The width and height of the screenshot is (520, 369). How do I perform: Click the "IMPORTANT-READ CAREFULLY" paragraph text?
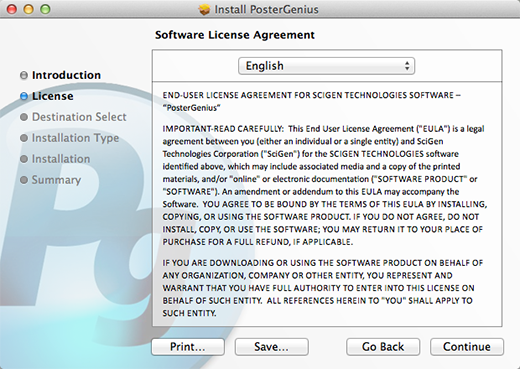[x=324, y=185]
